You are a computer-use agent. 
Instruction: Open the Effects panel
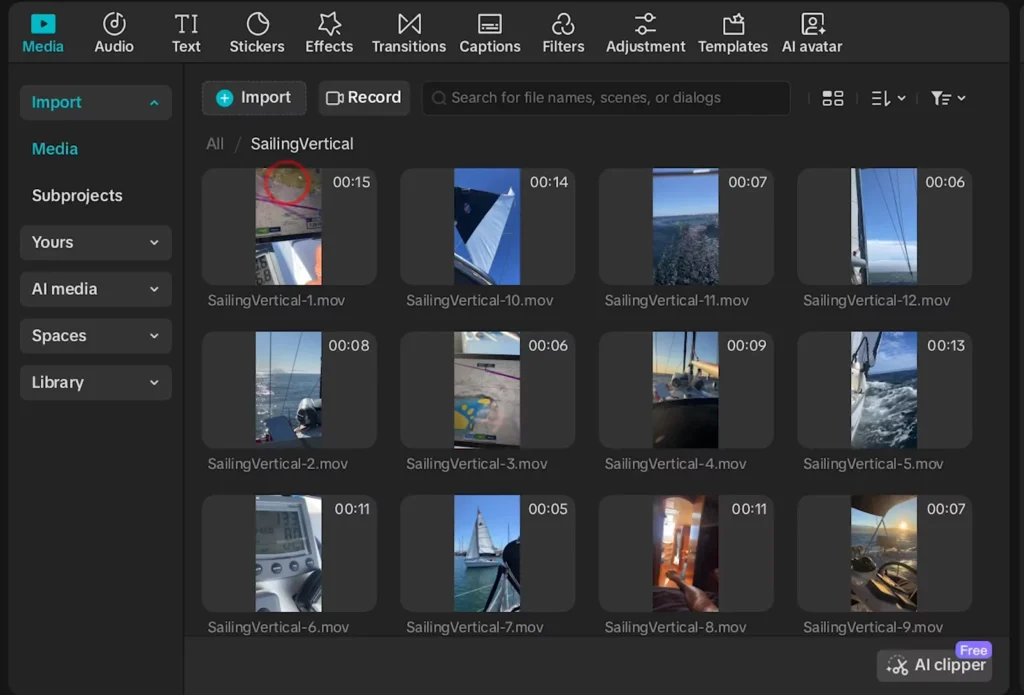click(x=329, y=33)
